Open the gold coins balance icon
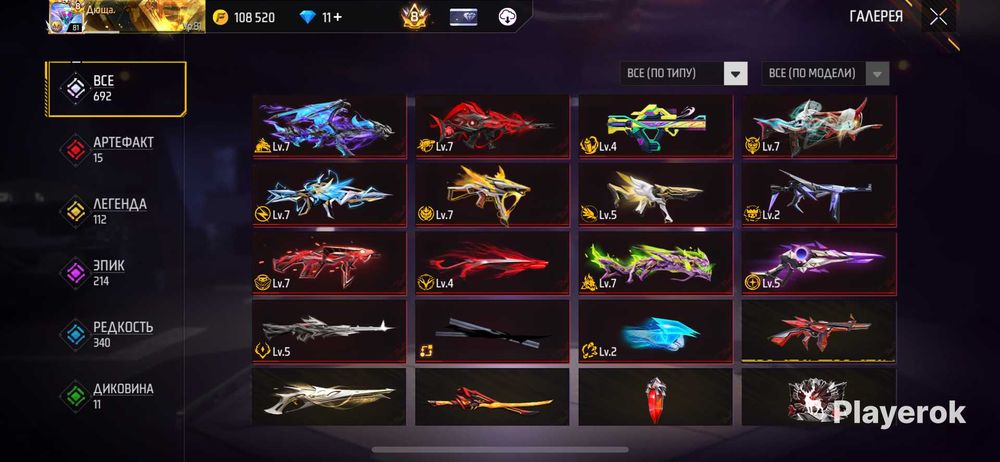 (x=221, y=17)
